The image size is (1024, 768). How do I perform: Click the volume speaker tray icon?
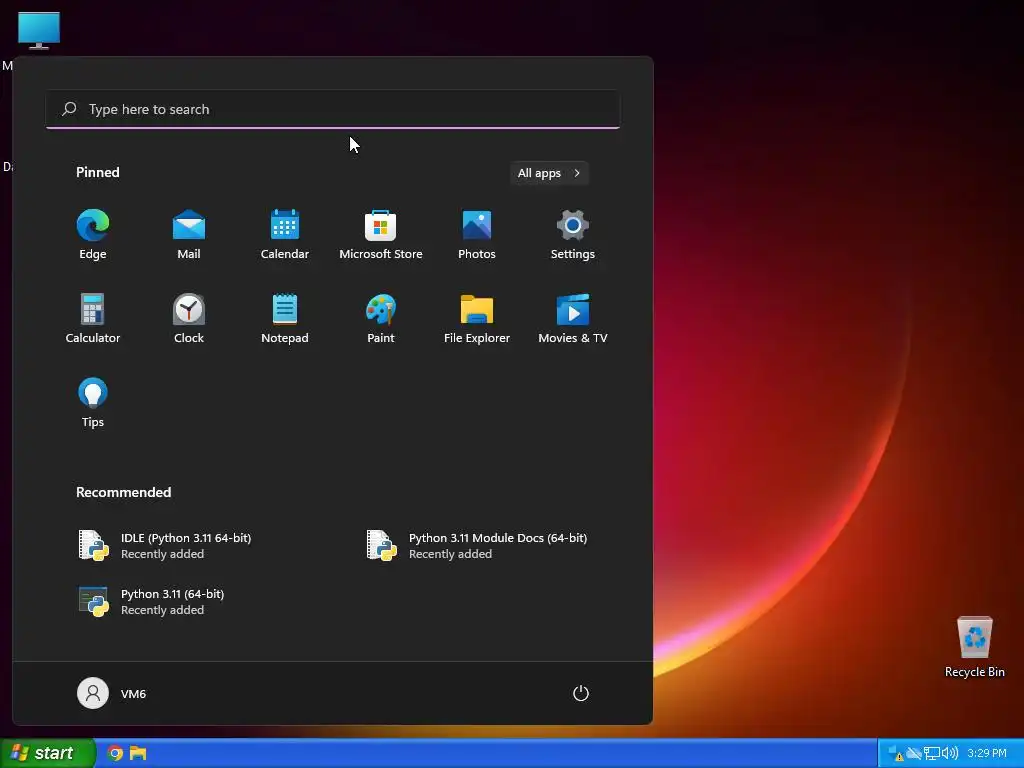(950, 753)
